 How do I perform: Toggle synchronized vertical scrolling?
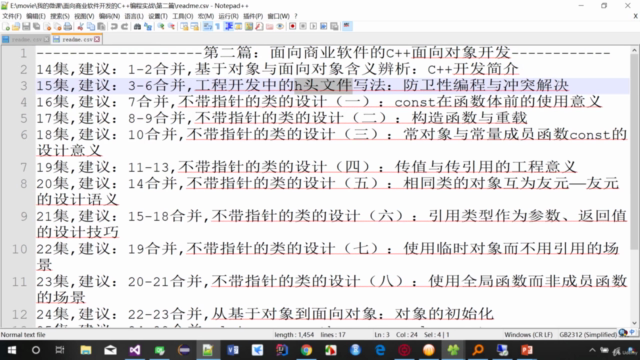[185, 27]
